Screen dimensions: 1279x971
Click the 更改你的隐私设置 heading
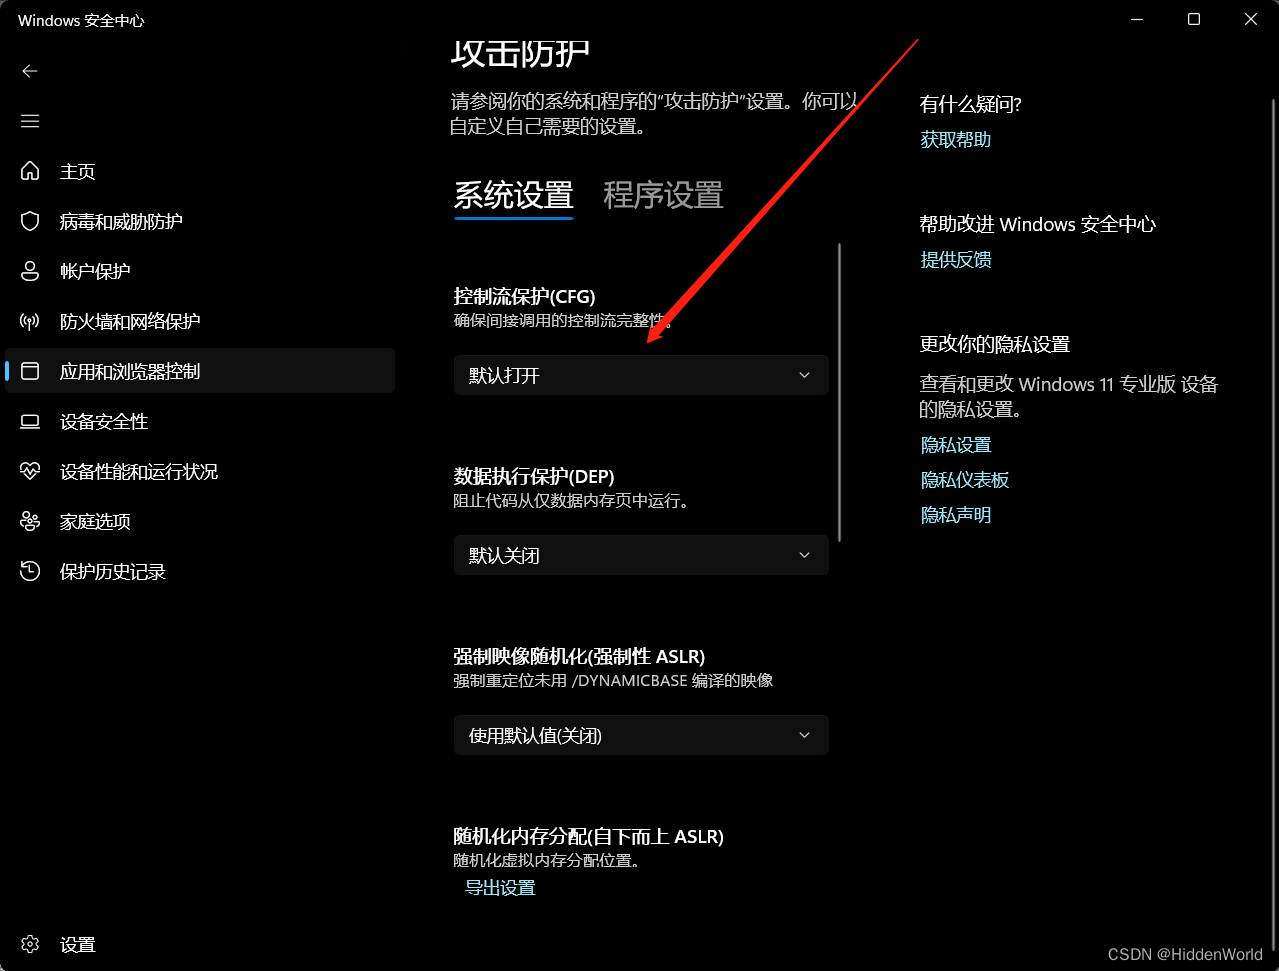pos(994,344)
